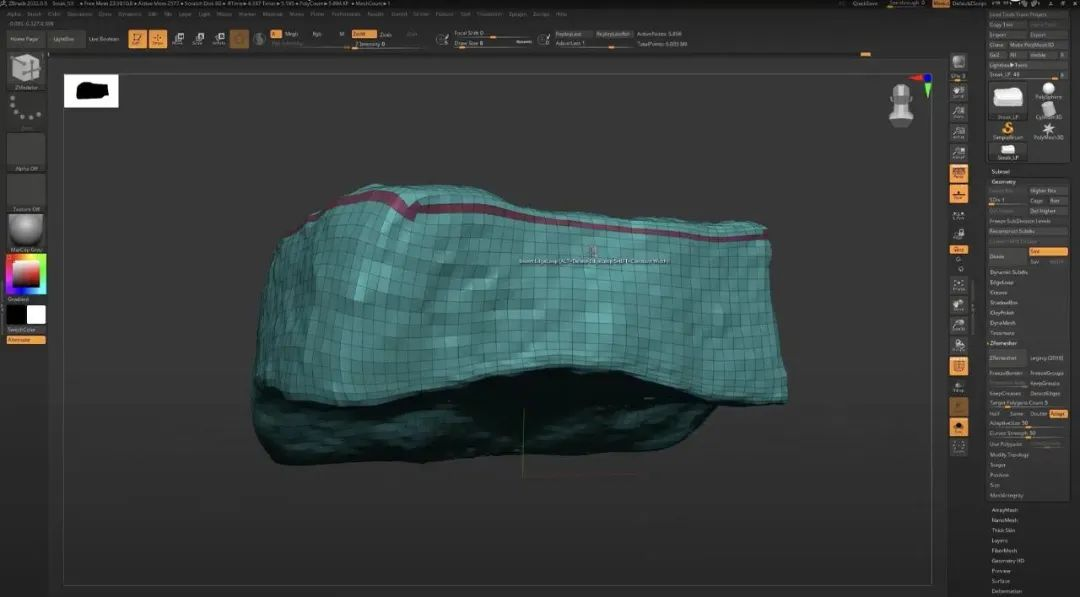Select the PolyMesh3D star tool
1080x597 pixels.
pyautogui.click(x=1048, y=132)
